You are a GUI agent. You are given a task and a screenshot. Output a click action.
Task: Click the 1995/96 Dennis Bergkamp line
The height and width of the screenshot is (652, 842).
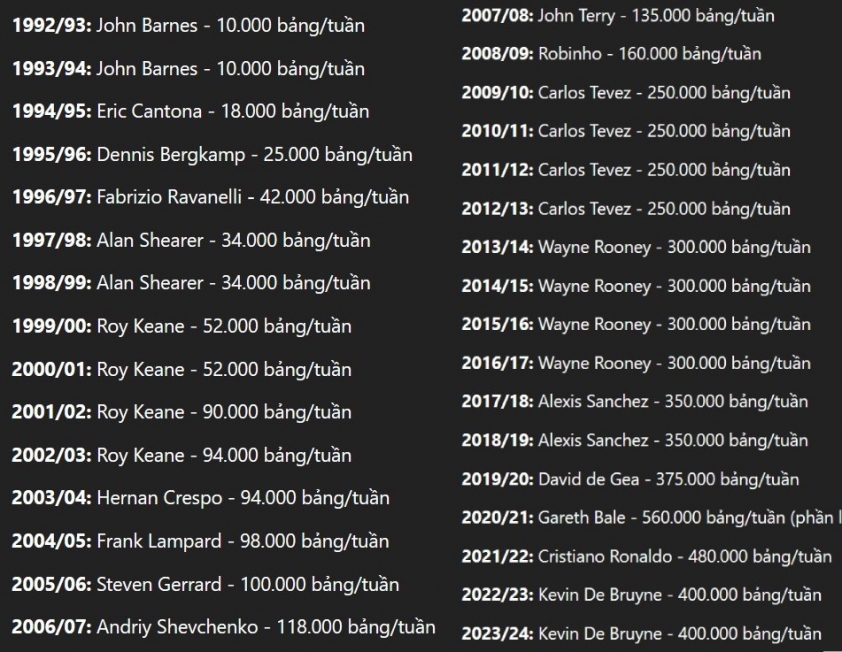pyautogui.click(x=213, y=155)
